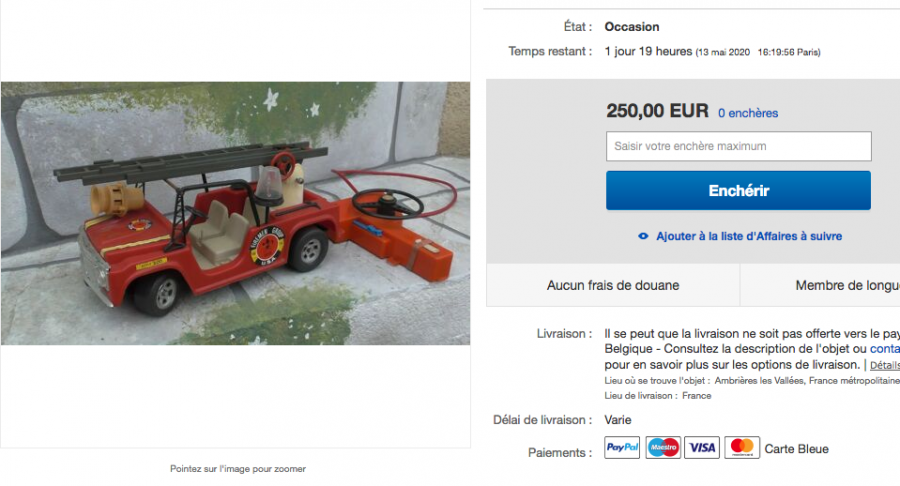Click the fire truck product photo
This screenshot has width=900, height=486.
coord(235,213)
